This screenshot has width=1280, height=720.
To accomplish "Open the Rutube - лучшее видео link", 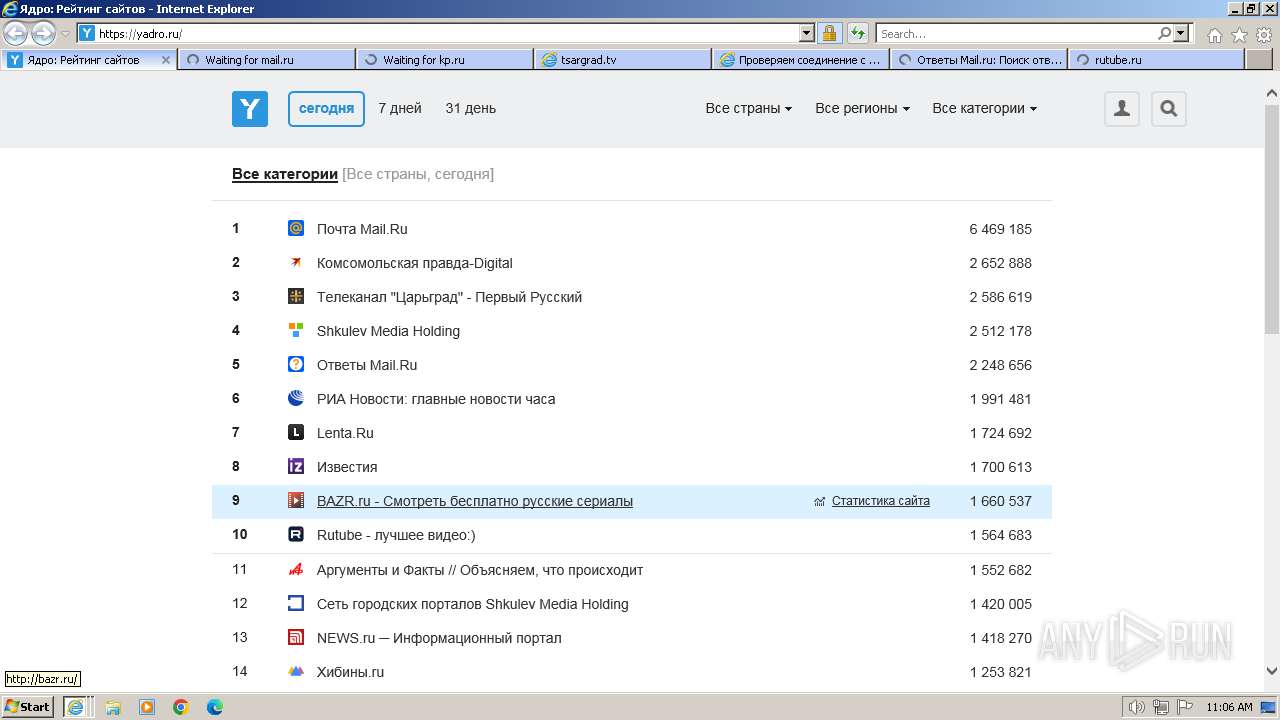I will point(396,535).
